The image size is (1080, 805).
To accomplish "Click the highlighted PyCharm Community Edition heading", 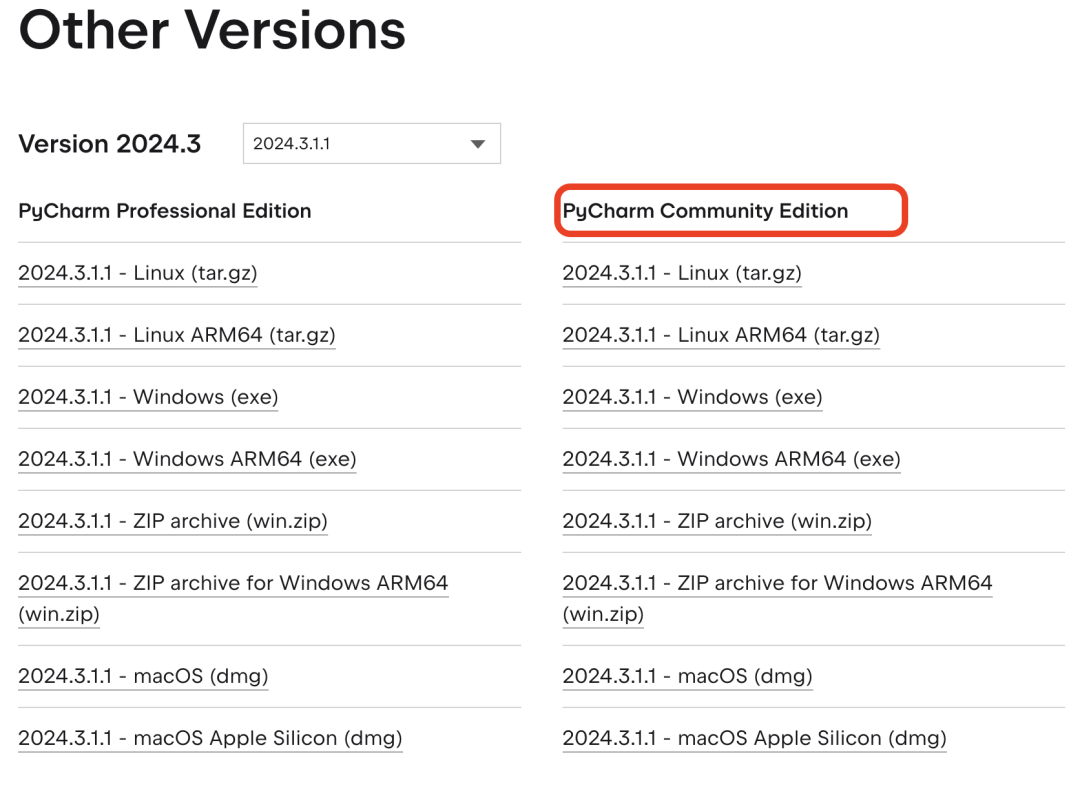I will coord(705,211).
